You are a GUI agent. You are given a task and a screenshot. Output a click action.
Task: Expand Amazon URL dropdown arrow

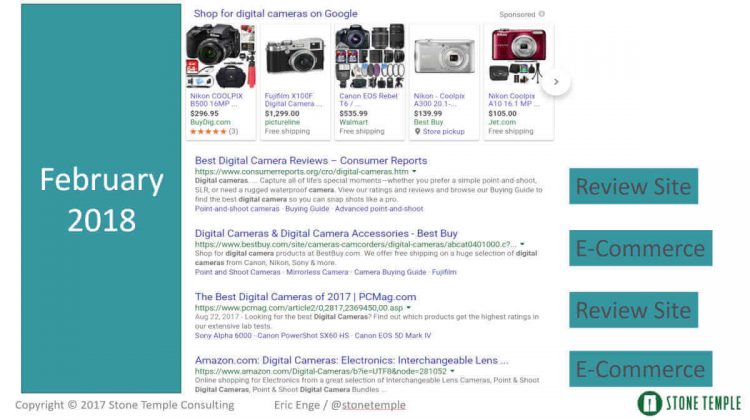pos(452,371)
